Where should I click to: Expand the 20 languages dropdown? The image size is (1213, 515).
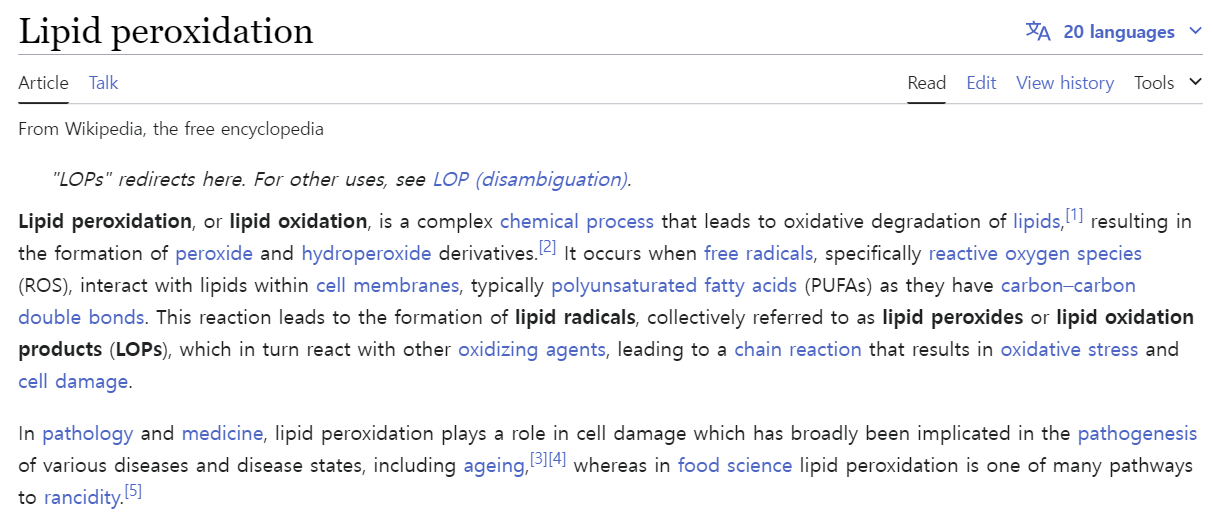point(1118,32)
